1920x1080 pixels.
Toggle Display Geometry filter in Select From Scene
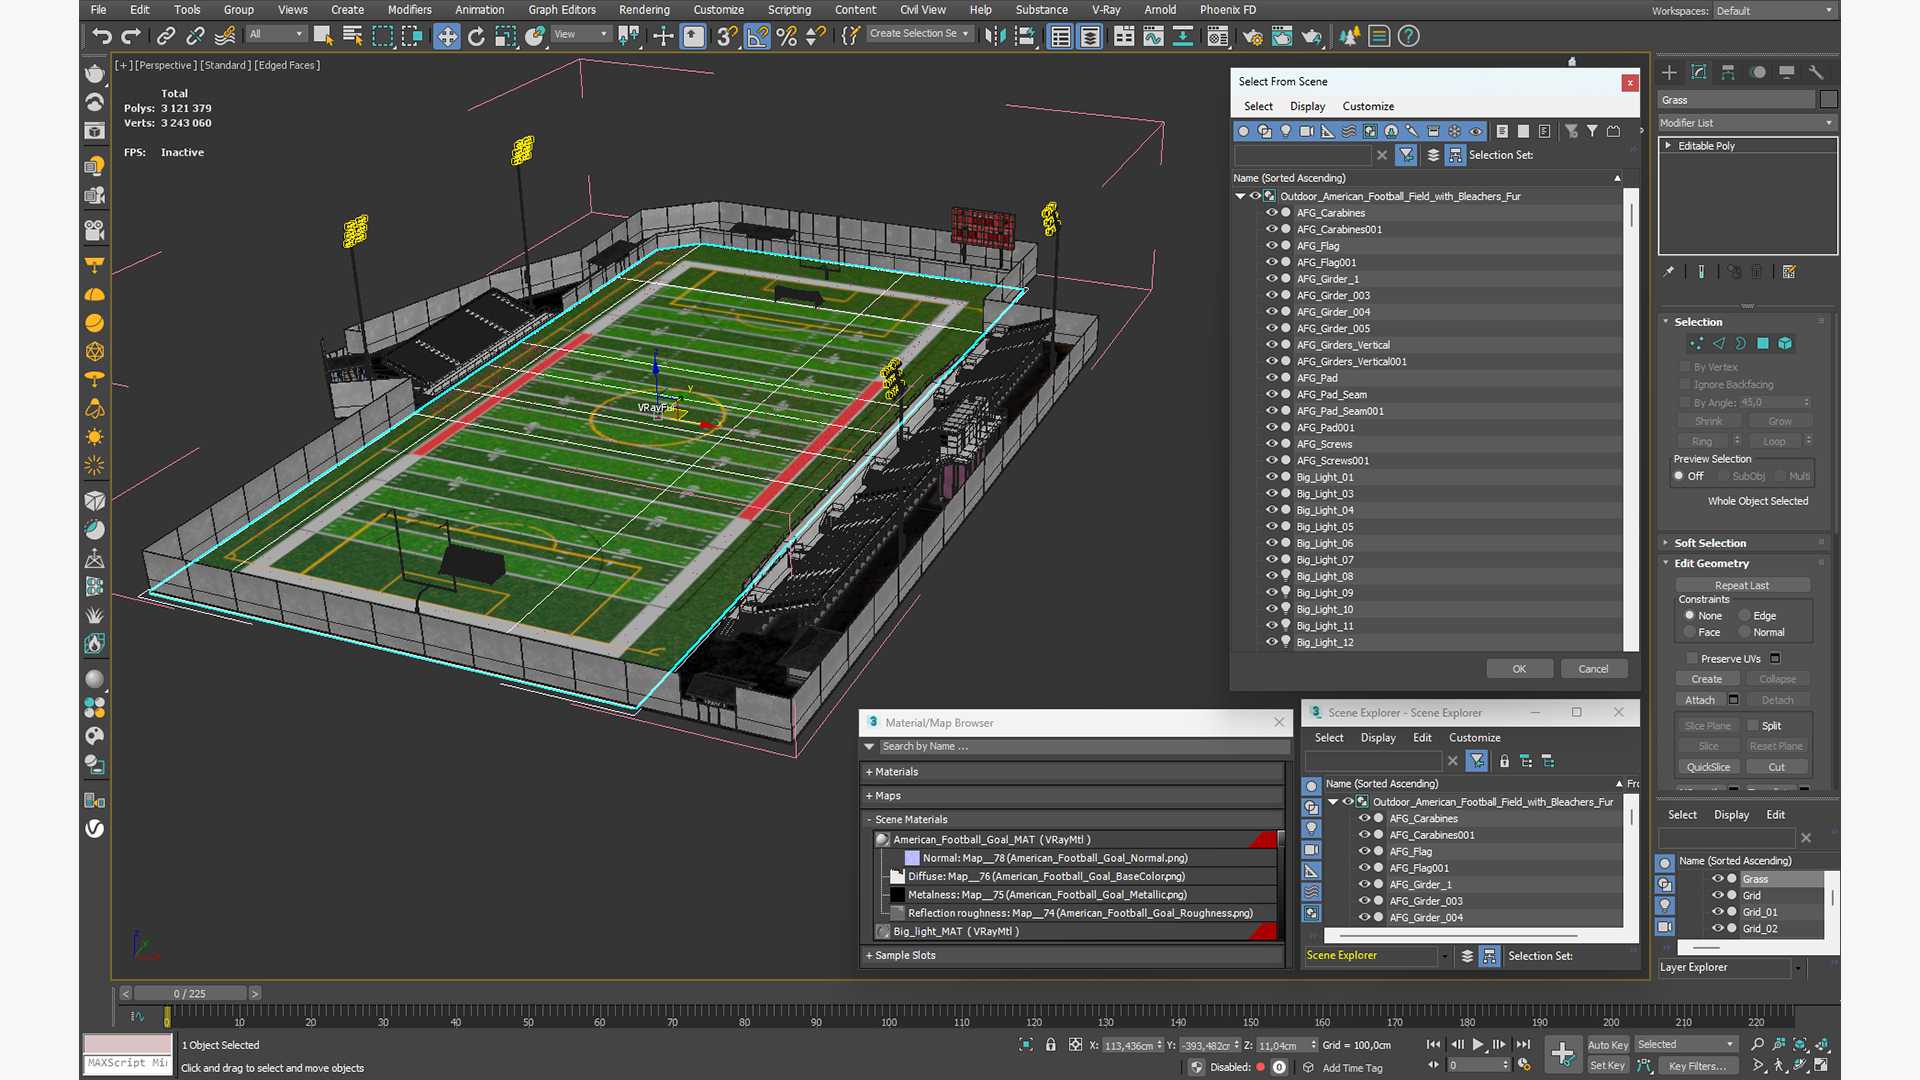tap(1243, 131)
